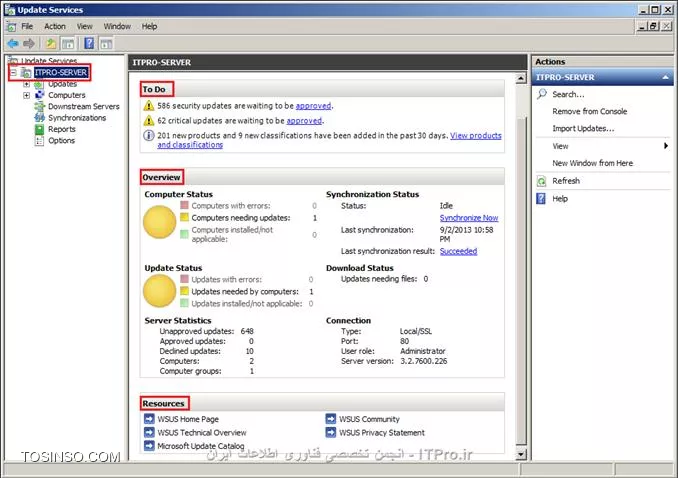678x478 pixels.
Task: Select Import Updates action
Action: 583,128
